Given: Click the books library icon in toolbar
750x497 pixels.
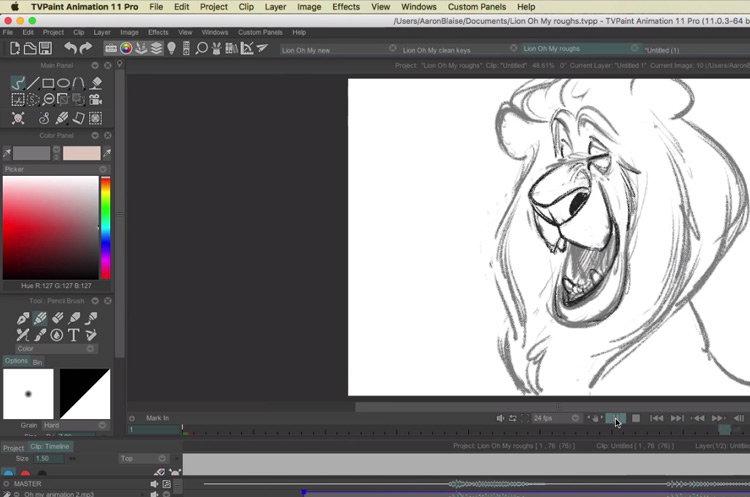Looking at the screenshot, I should pyautogui.click(x=232, y=48).
